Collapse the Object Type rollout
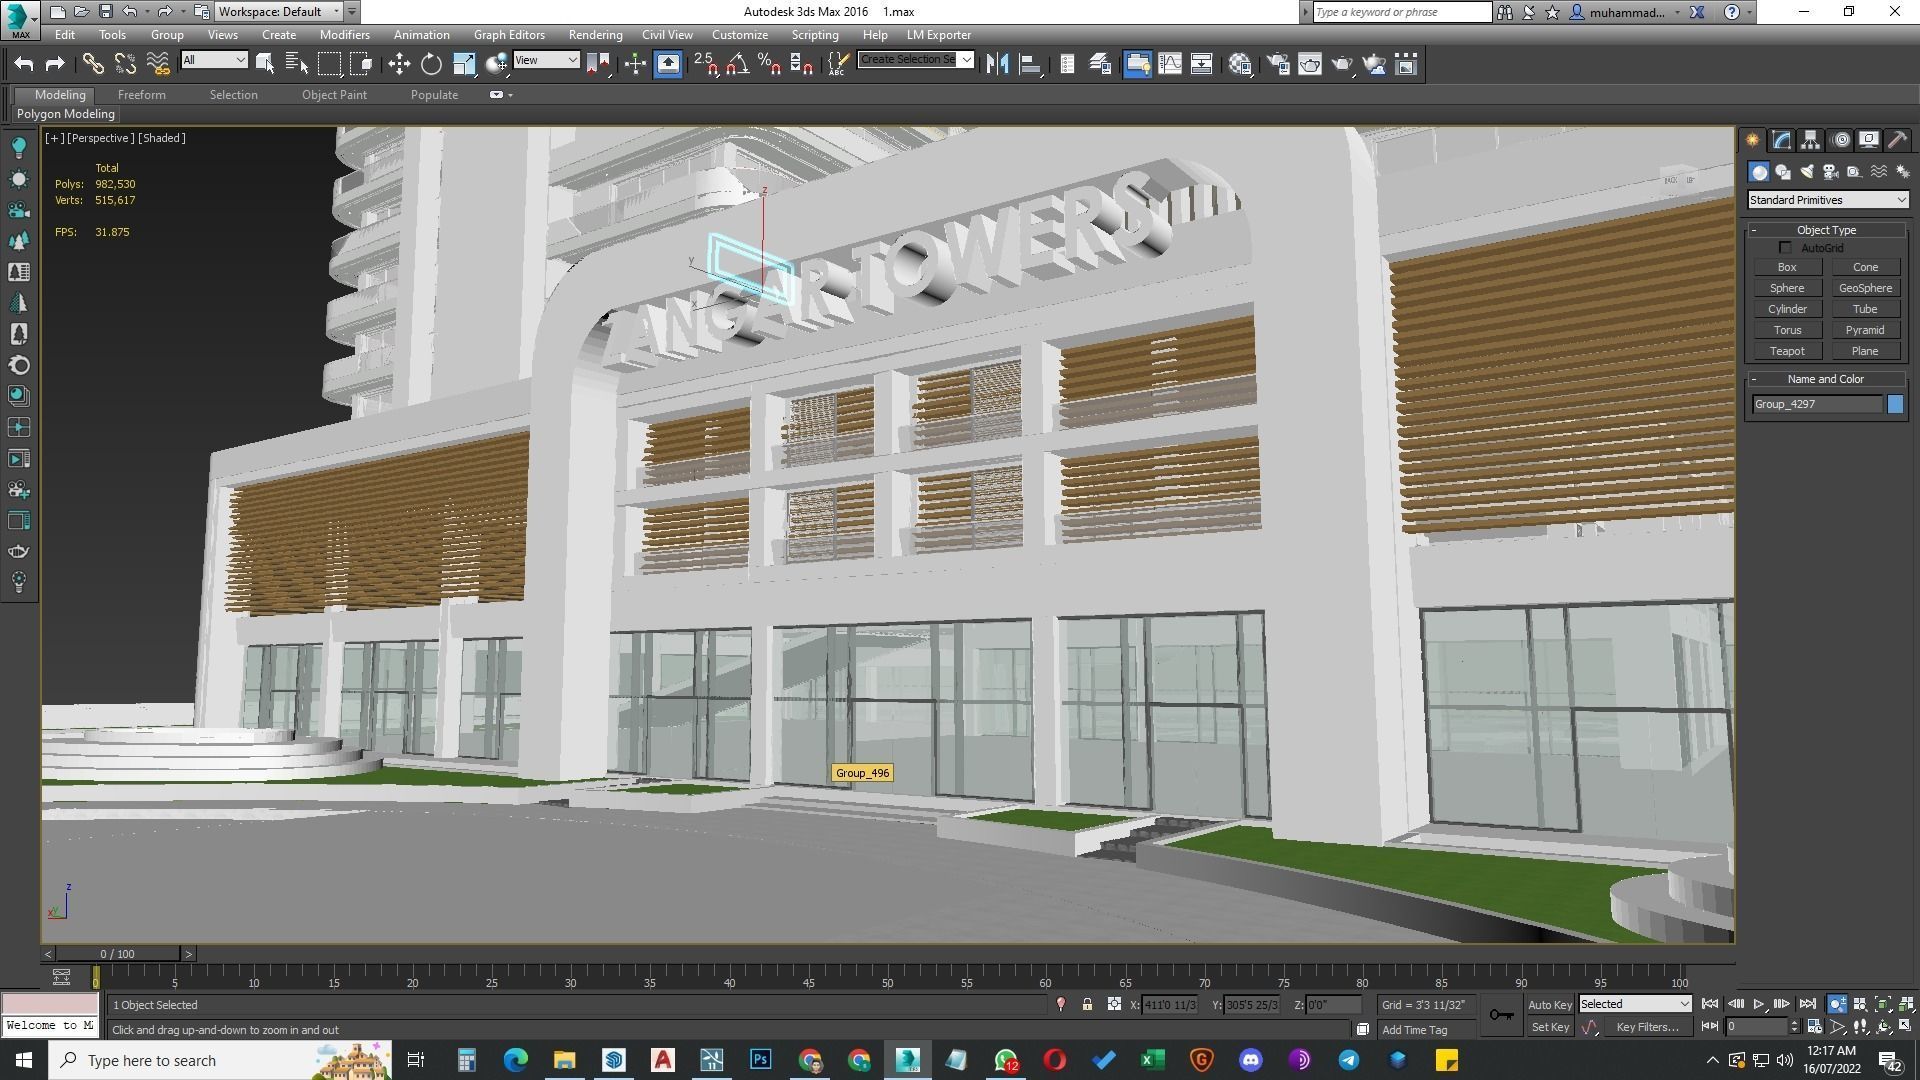 pyautogui.click(x=1826, y=230)
